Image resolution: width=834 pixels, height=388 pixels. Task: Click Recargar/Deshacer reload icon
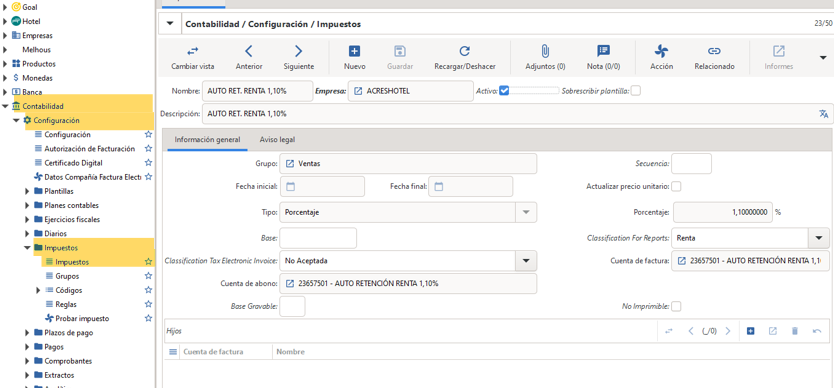pos(465,51)
